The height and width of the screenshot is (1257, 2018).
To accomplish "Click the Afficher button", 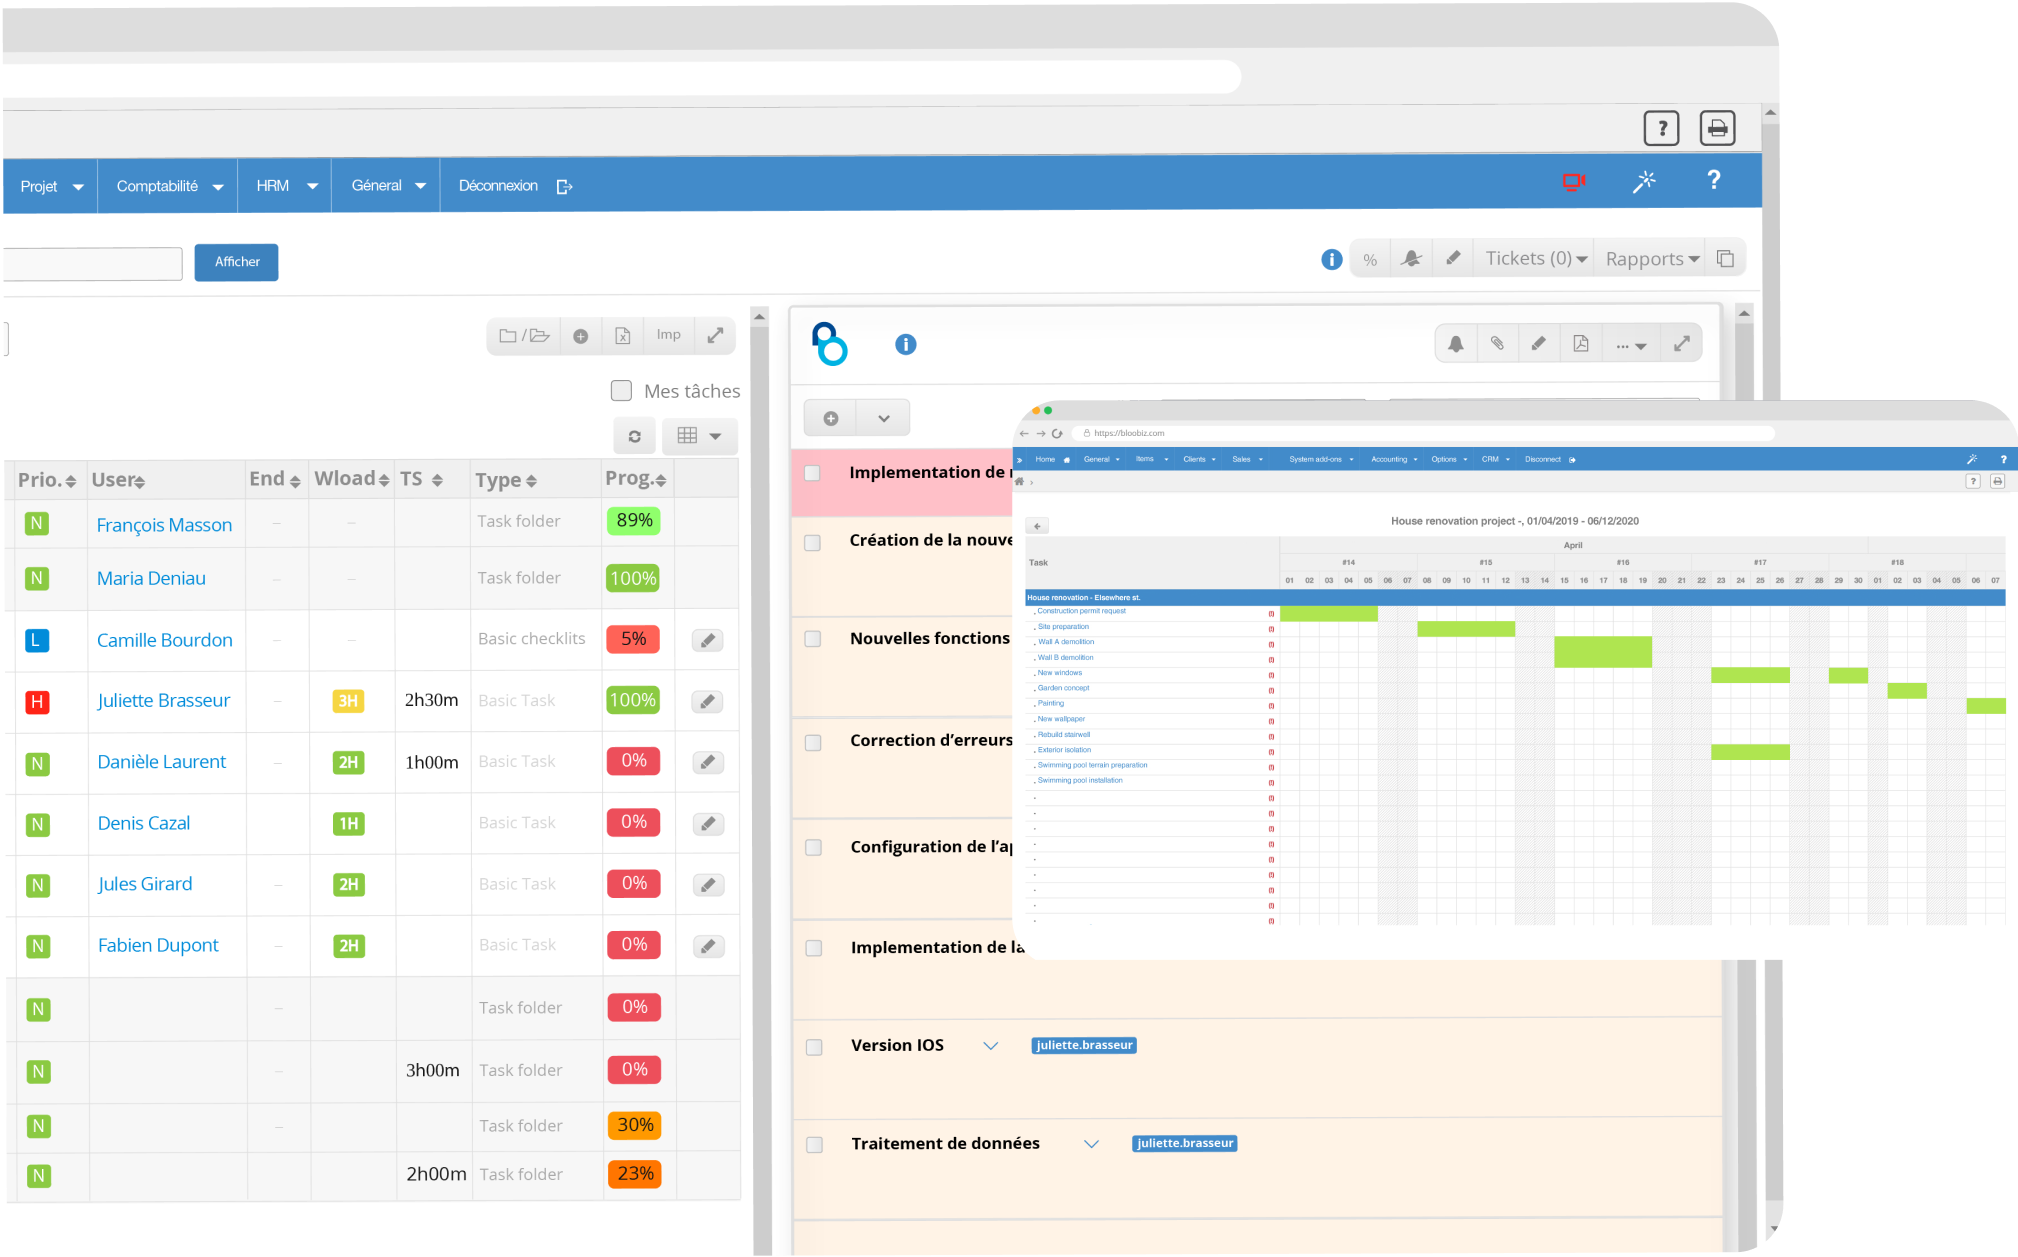I will click(x=236, y=262).
